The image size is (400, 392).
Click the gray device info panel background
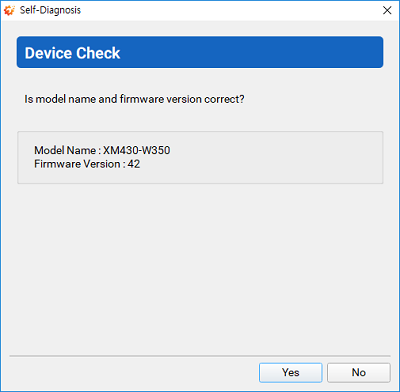[267, 157]
